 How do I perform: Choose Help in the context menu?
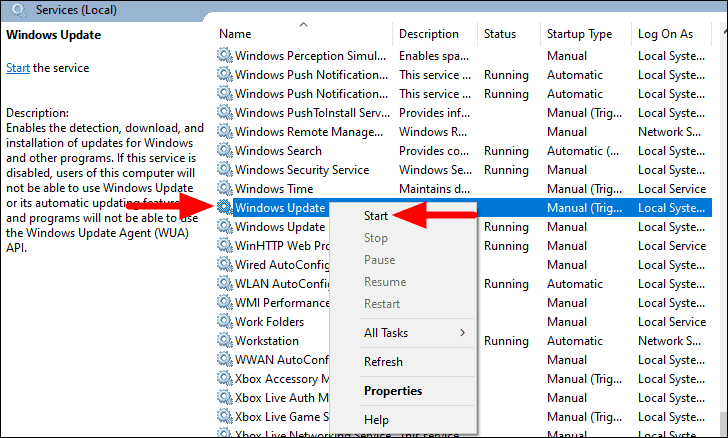tap(376, 419)
